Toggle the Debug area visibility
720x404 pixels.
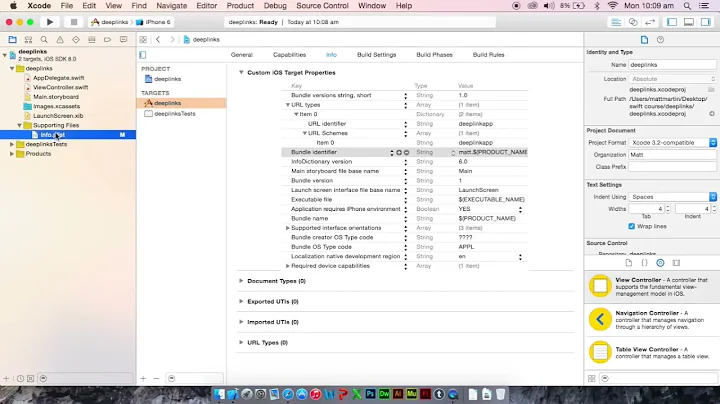689,22
